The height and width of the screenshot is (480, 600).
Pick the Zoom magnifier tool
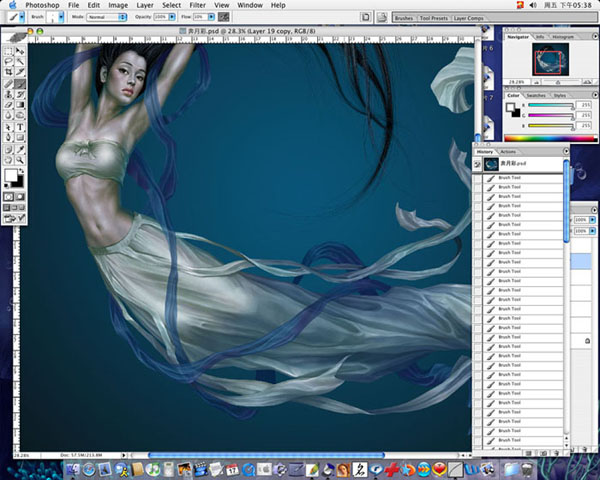(22, 161)
